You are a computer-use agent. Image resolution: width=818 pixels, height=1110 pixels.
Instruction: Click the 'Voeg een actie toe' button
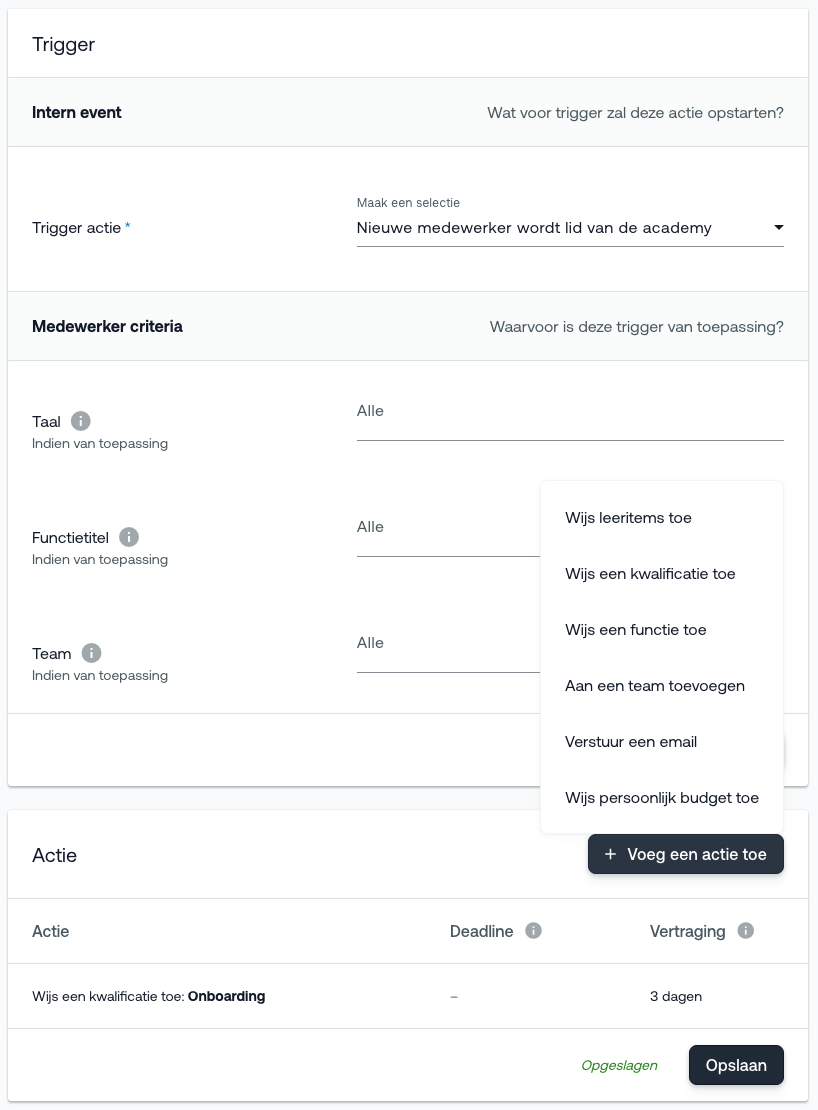pyautogui.click(x=685, y=855)
